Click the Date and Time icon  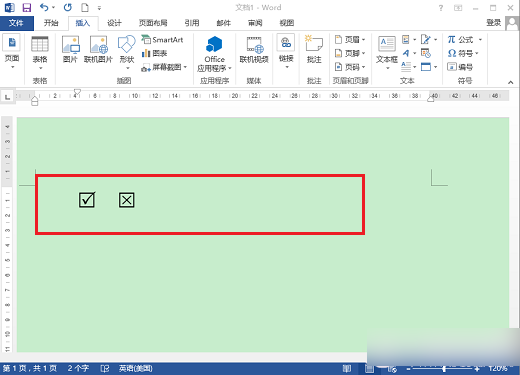(426, 53)
